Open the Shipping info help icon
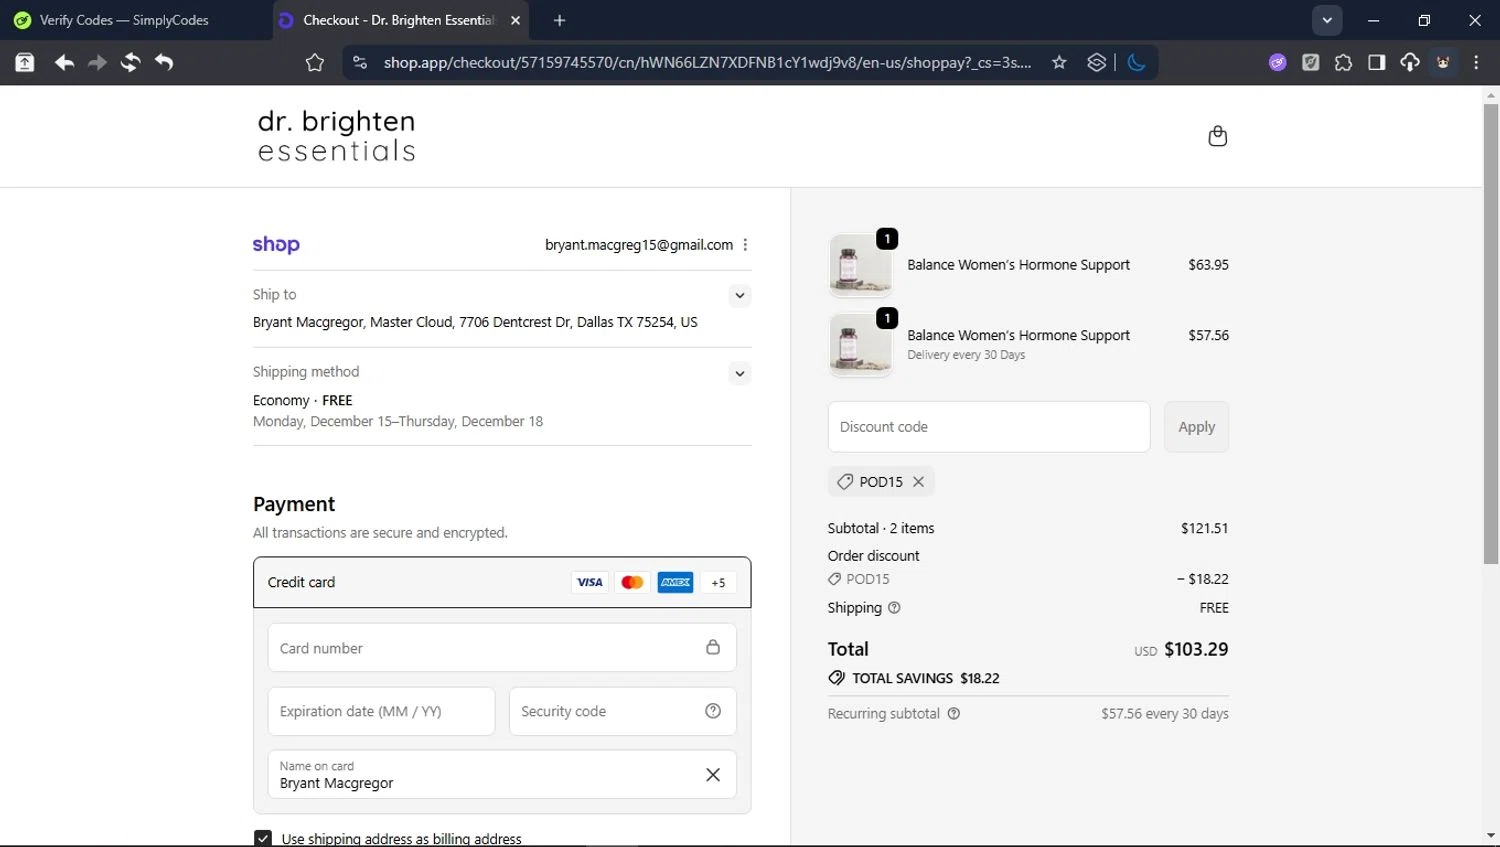 (894, 608)
